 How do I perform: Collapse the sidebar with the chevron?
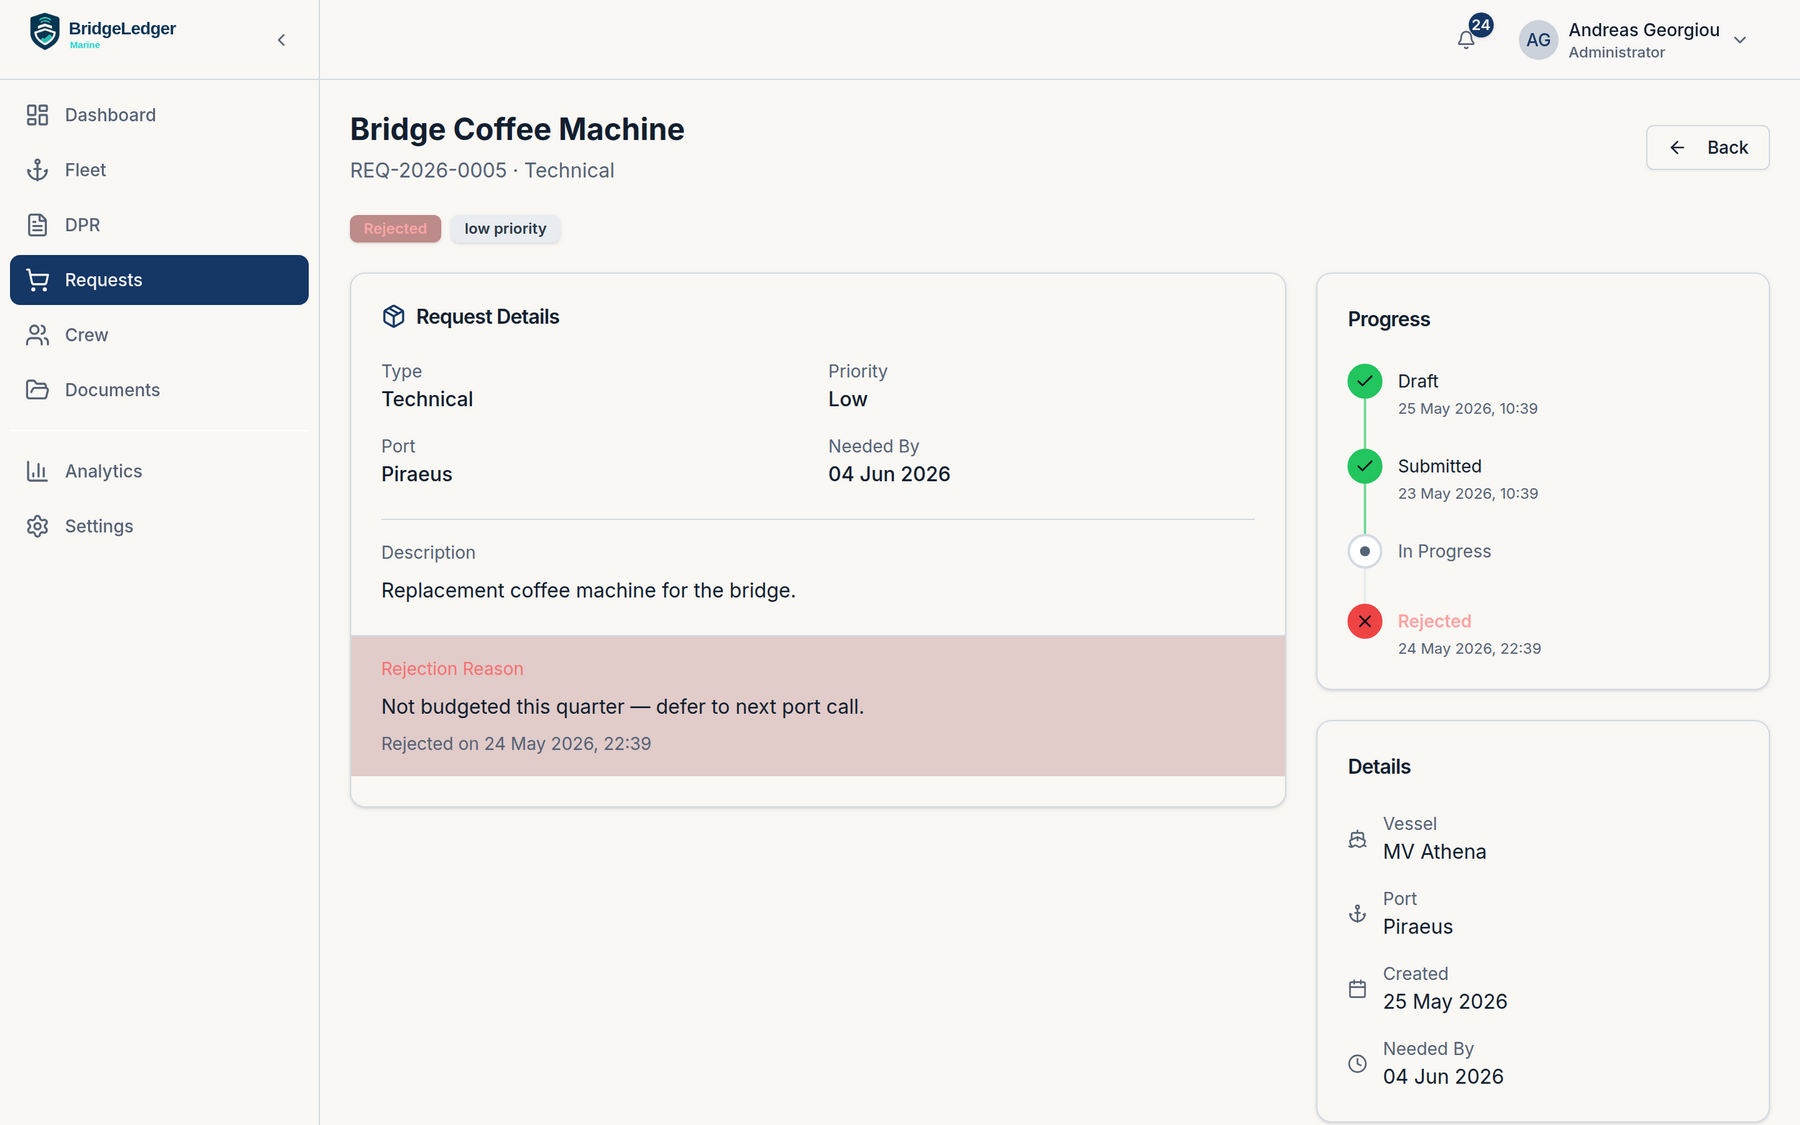(x=281, y=40)
